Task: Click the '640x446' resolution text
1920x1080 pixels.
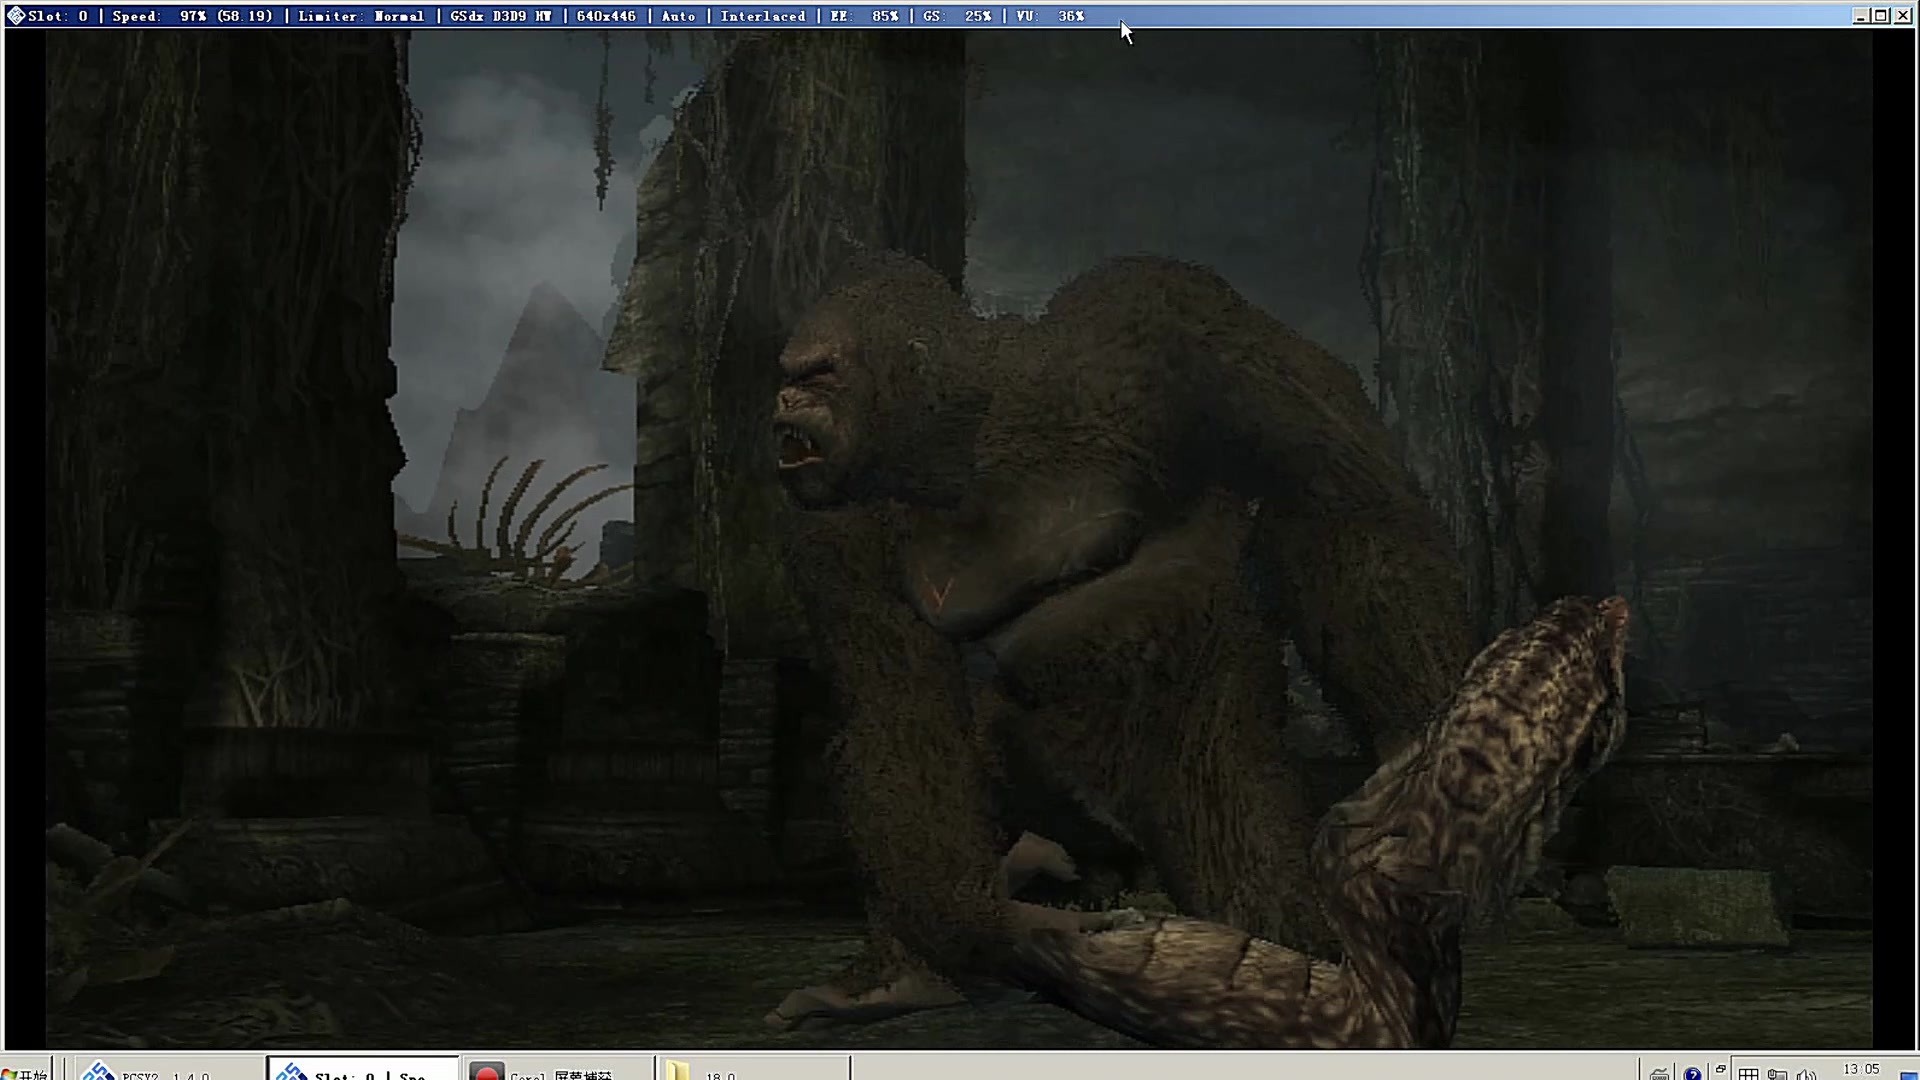Action: coord(606,16)
